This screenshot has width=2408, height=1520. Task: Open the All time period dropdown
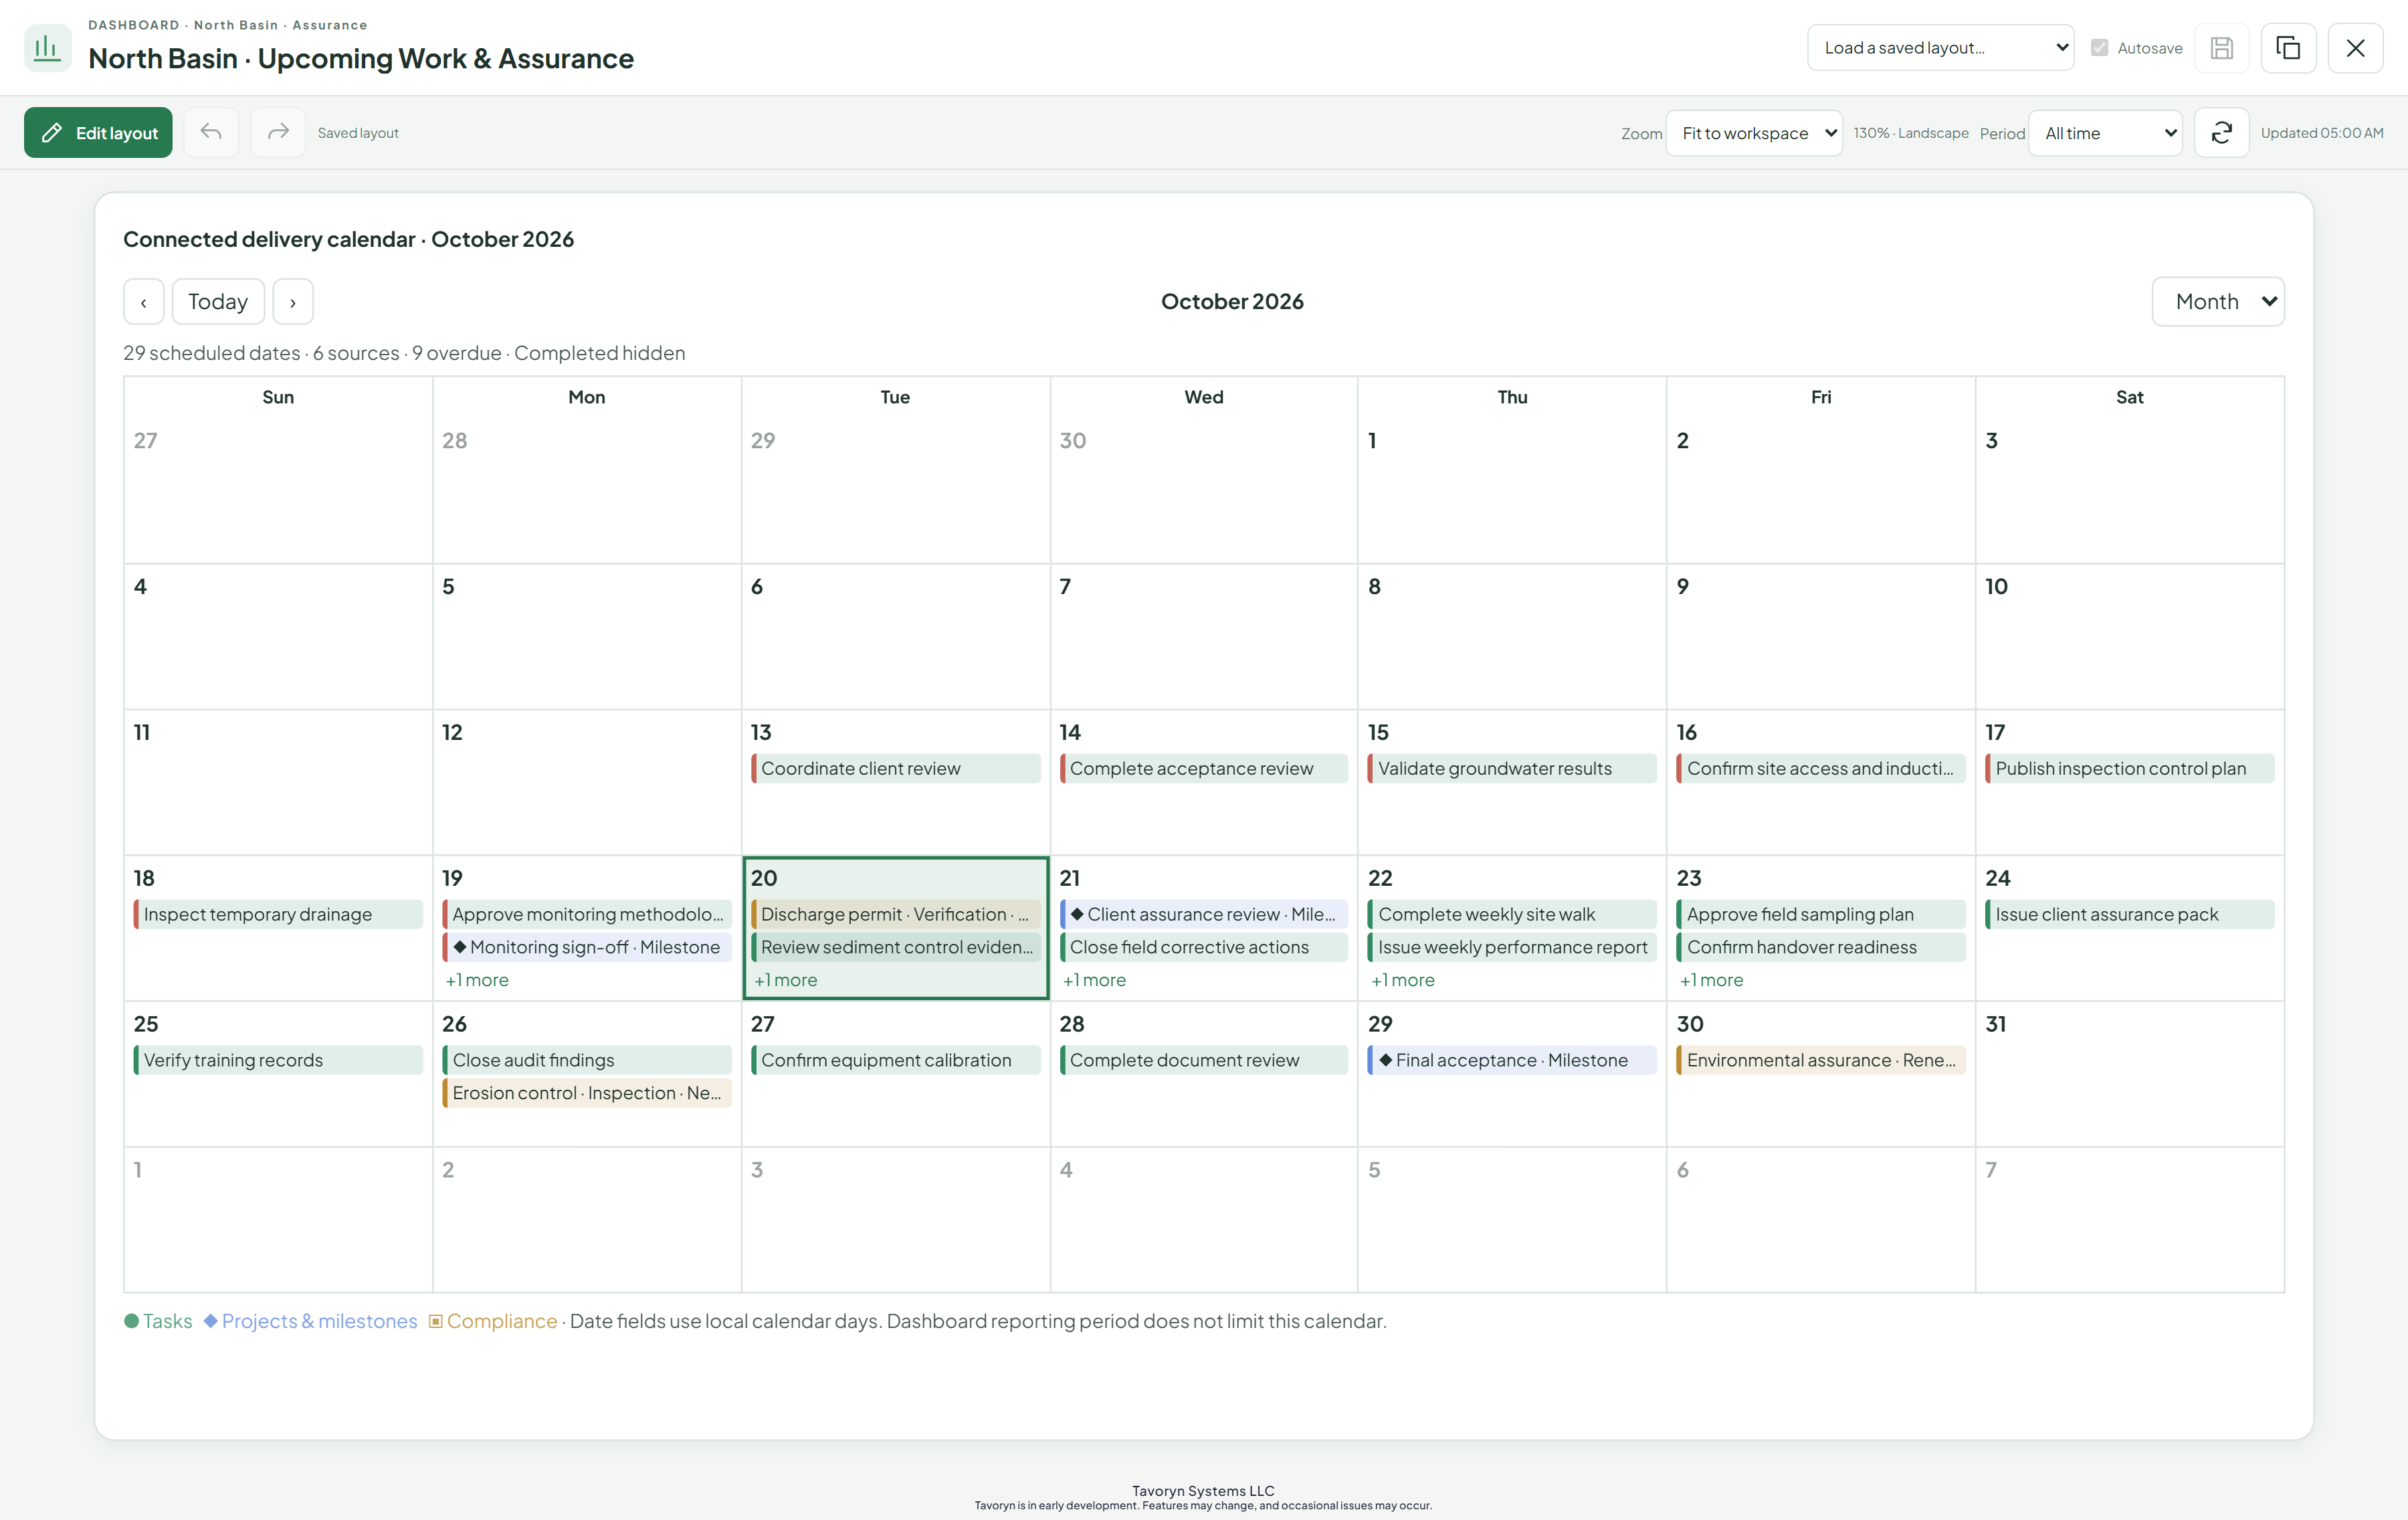[x=2105, y=133]
